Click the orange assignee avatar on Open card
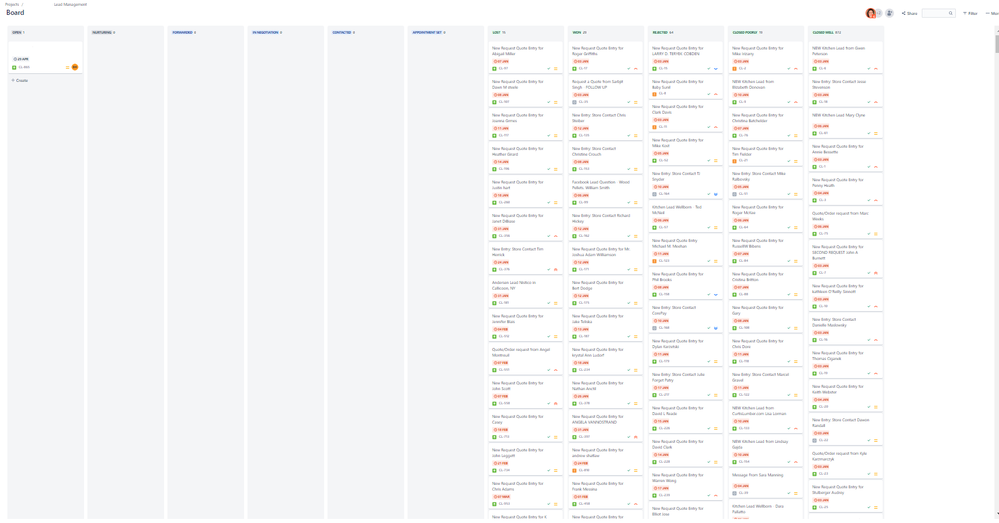 tap(75, 67)
